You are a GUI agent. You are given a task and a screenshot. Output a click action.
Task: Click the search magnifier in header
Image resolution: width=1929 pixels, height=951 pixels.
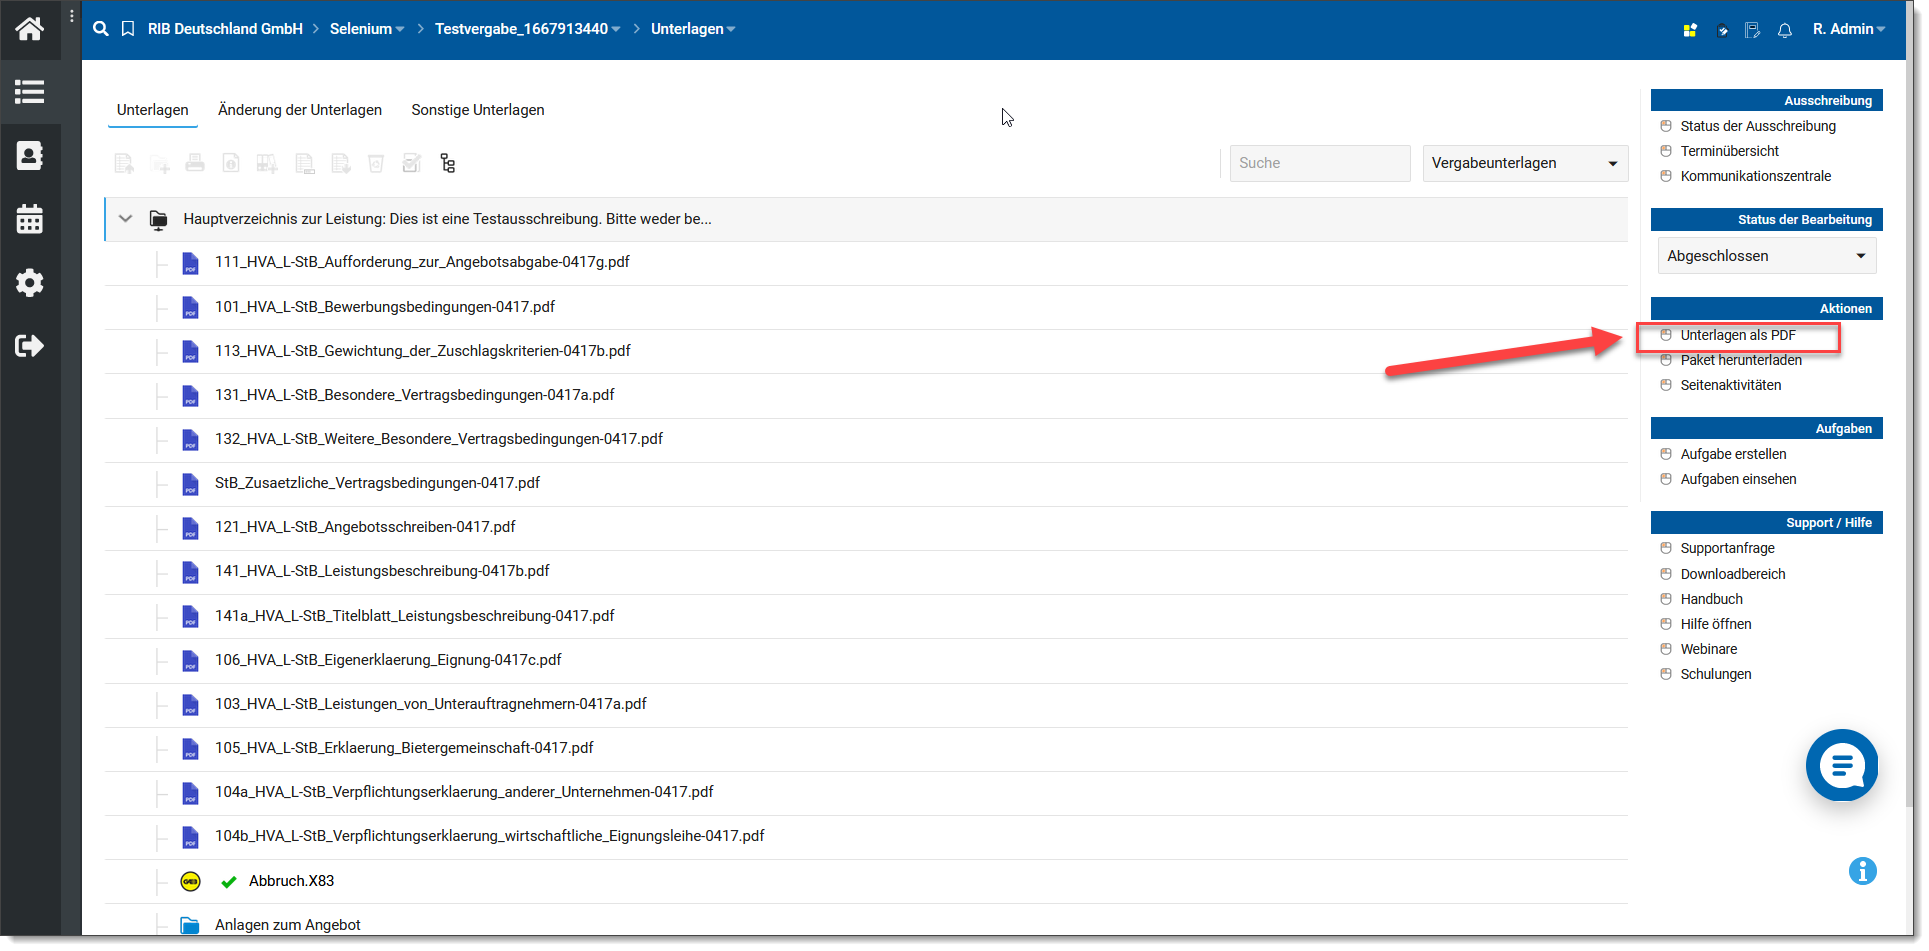101,29
